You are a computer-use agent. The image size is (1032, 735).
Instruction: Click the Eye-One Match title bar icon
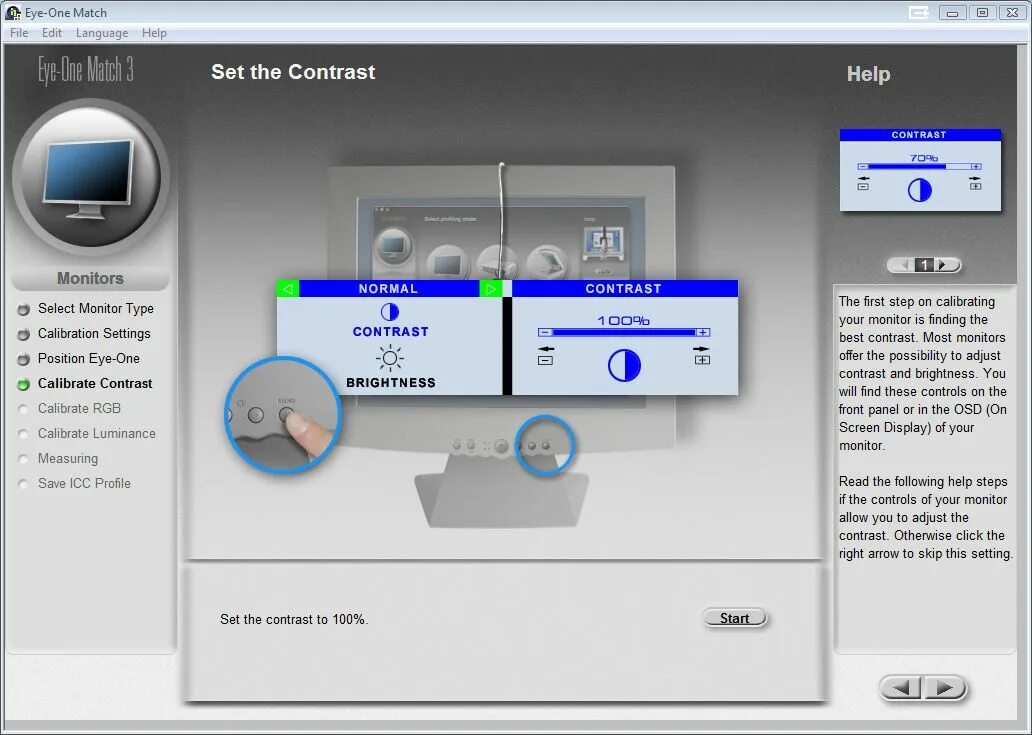point(13,13)
